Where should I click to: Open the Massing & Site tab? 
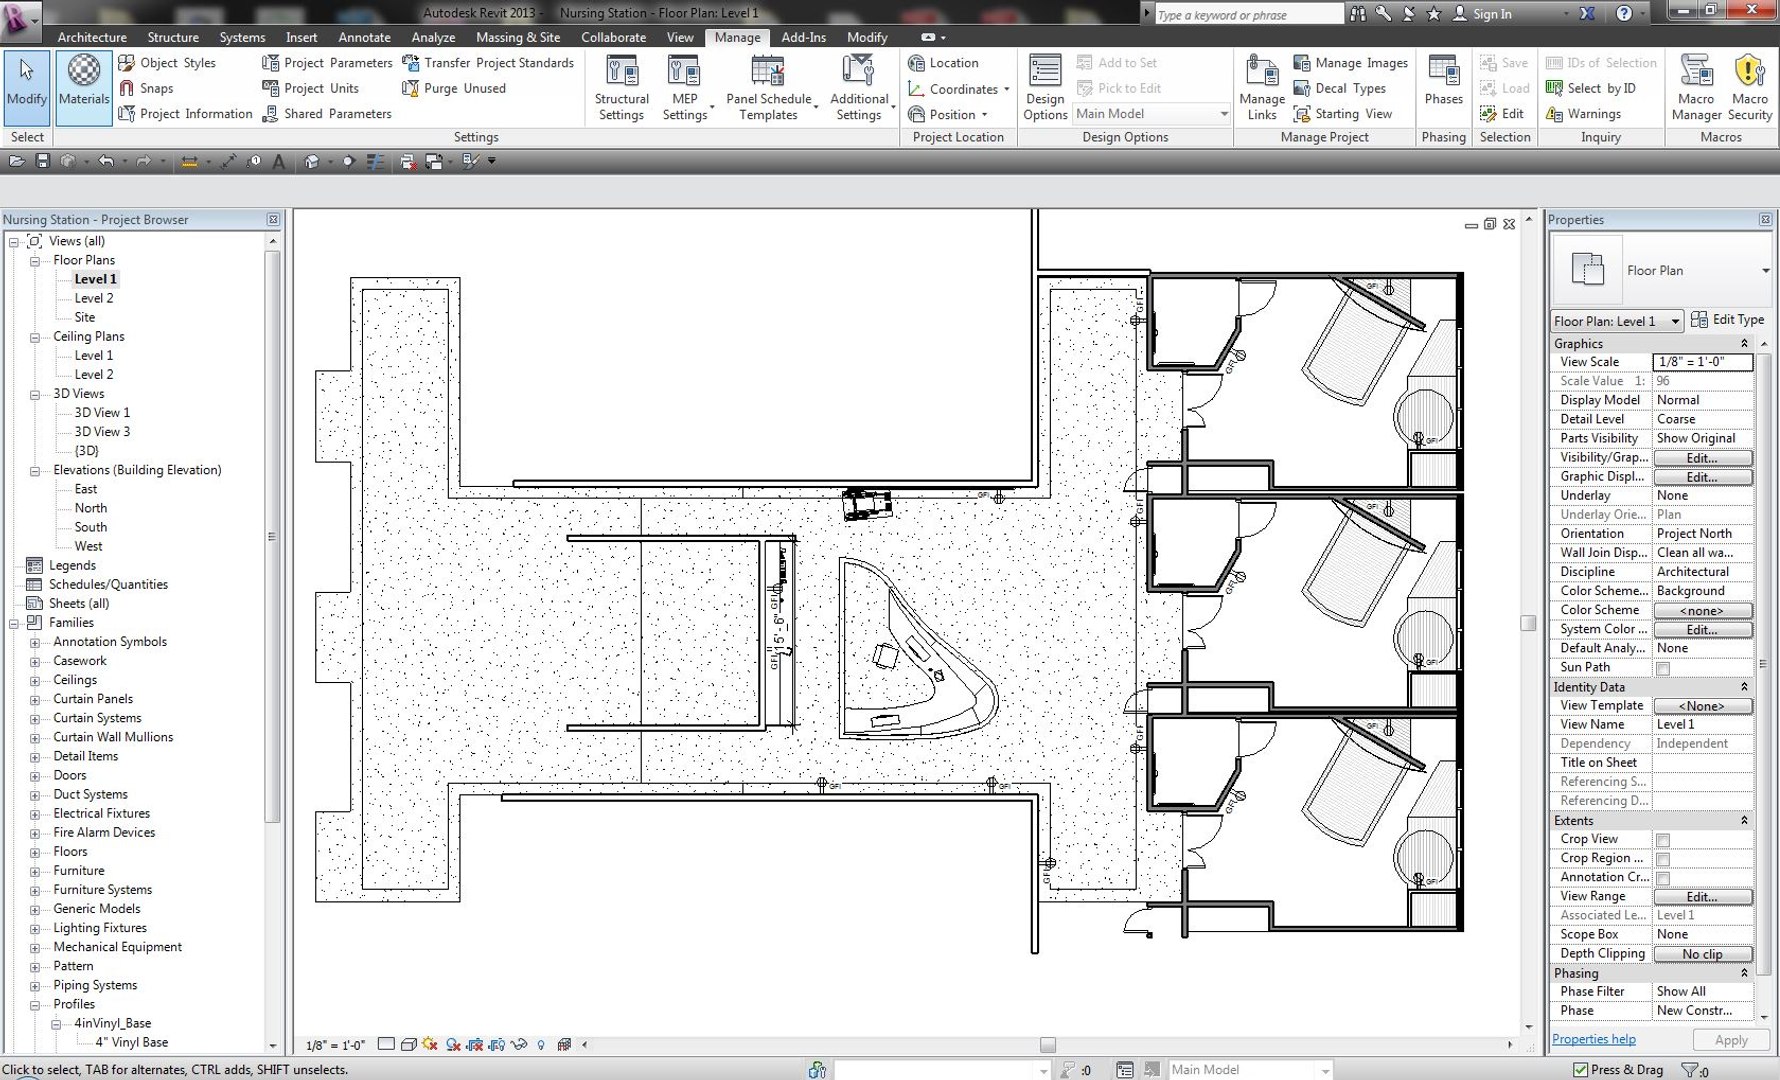[x=518, y=37]
